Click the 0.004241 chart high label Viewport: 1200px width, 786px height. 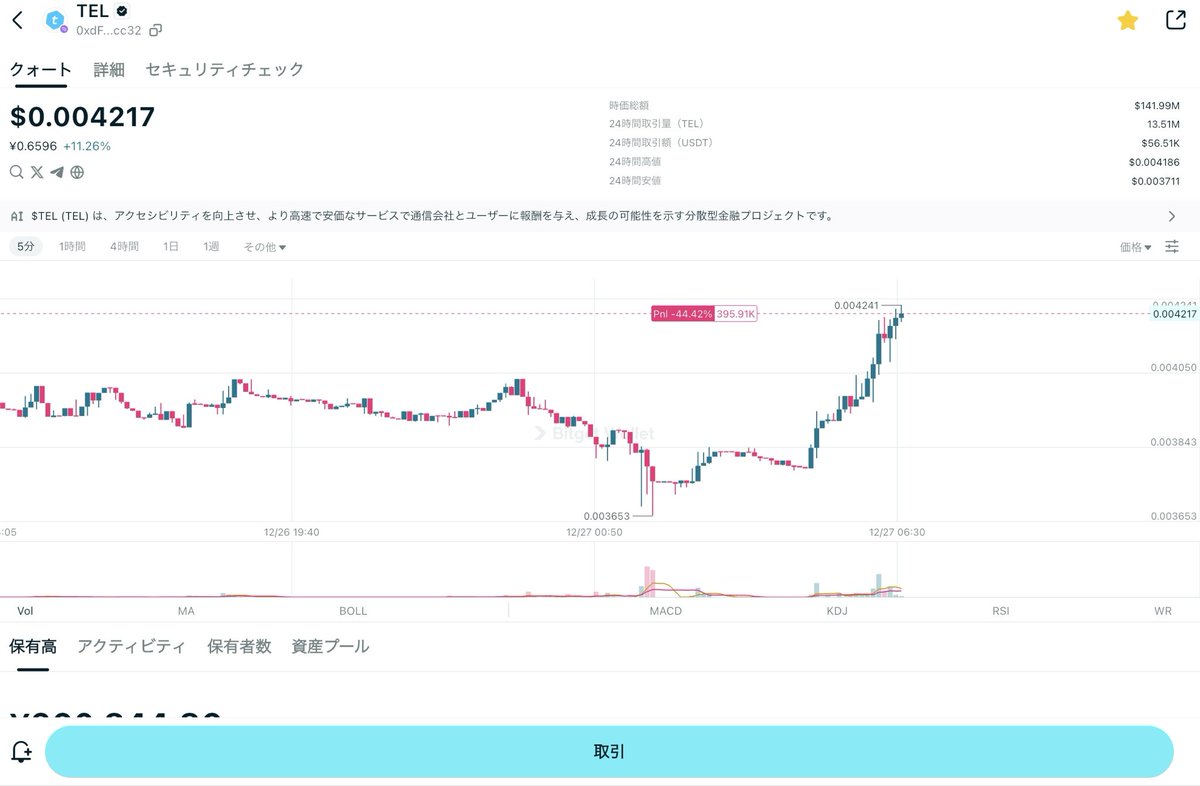coord(856,305)
